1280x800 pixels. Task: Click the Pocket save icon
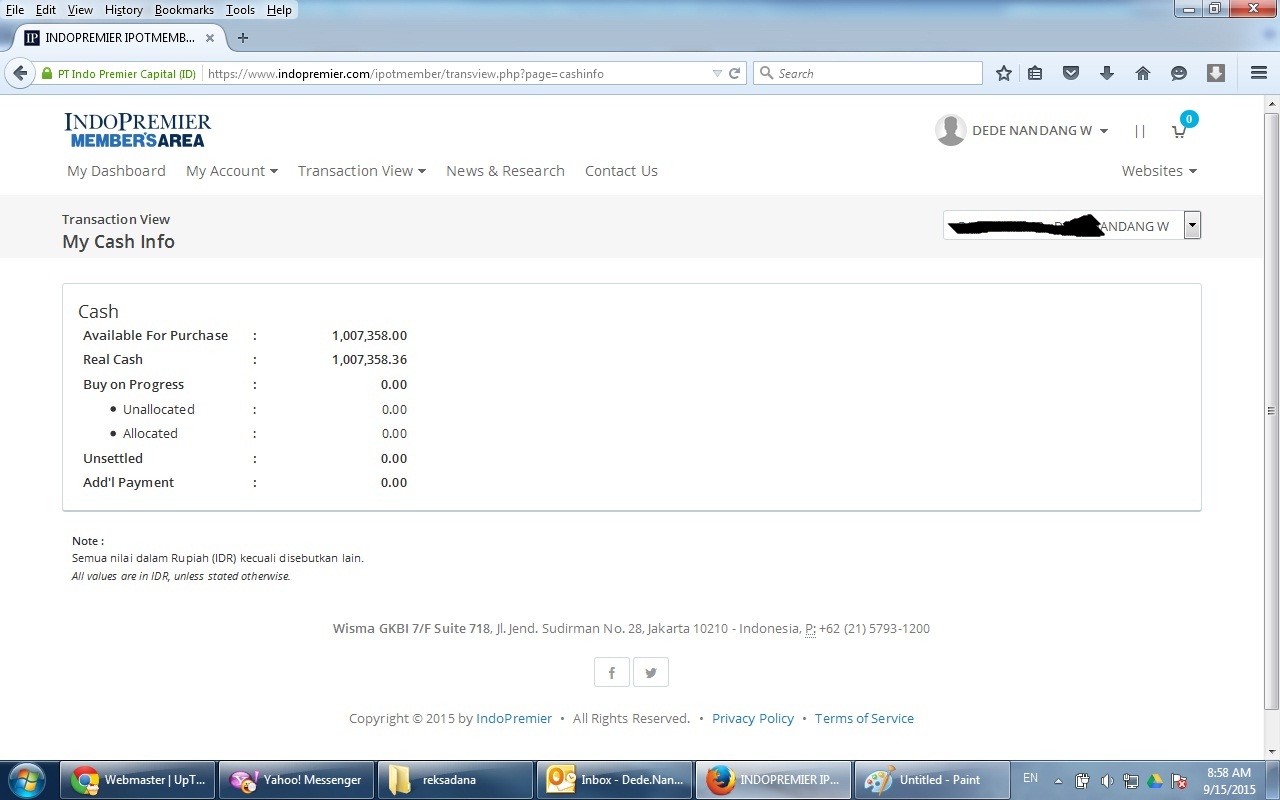click(1071, 73)
